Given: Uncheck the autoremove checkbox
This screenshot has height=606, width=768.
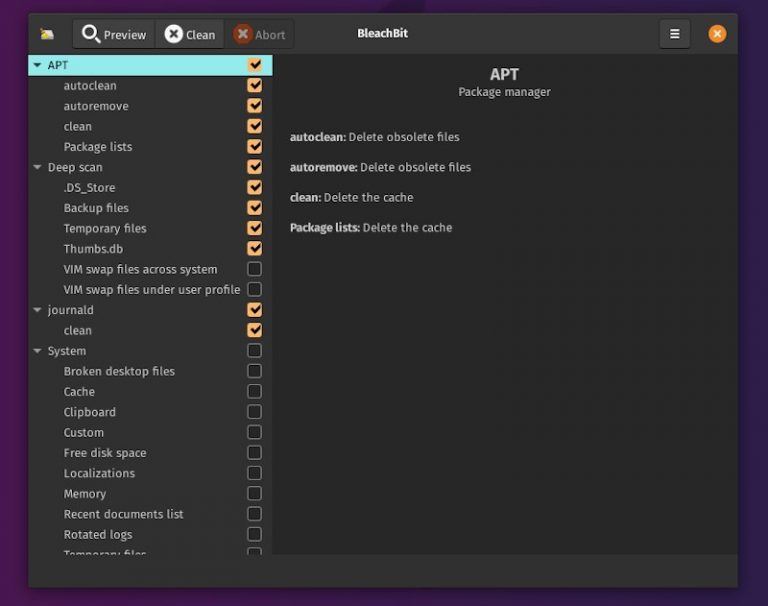Looking at the screenshot, I should (255, 106).
